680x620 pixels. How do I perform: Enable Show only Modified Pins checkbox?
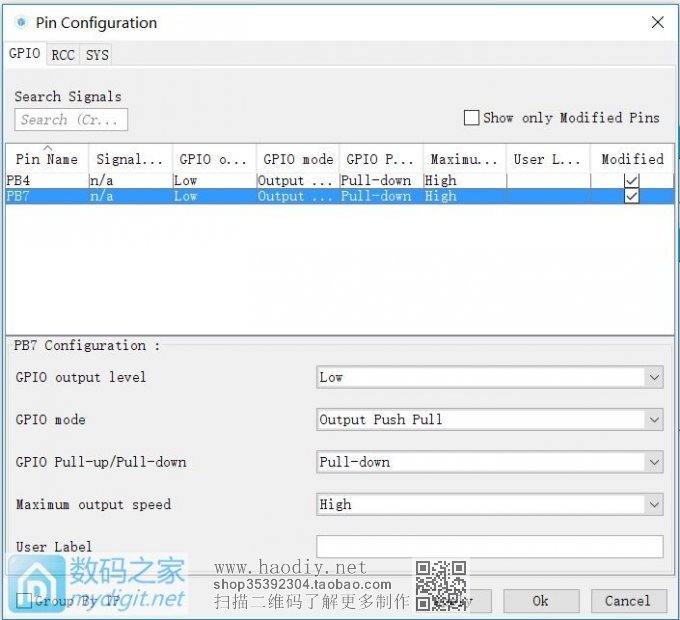pos(472,118)
